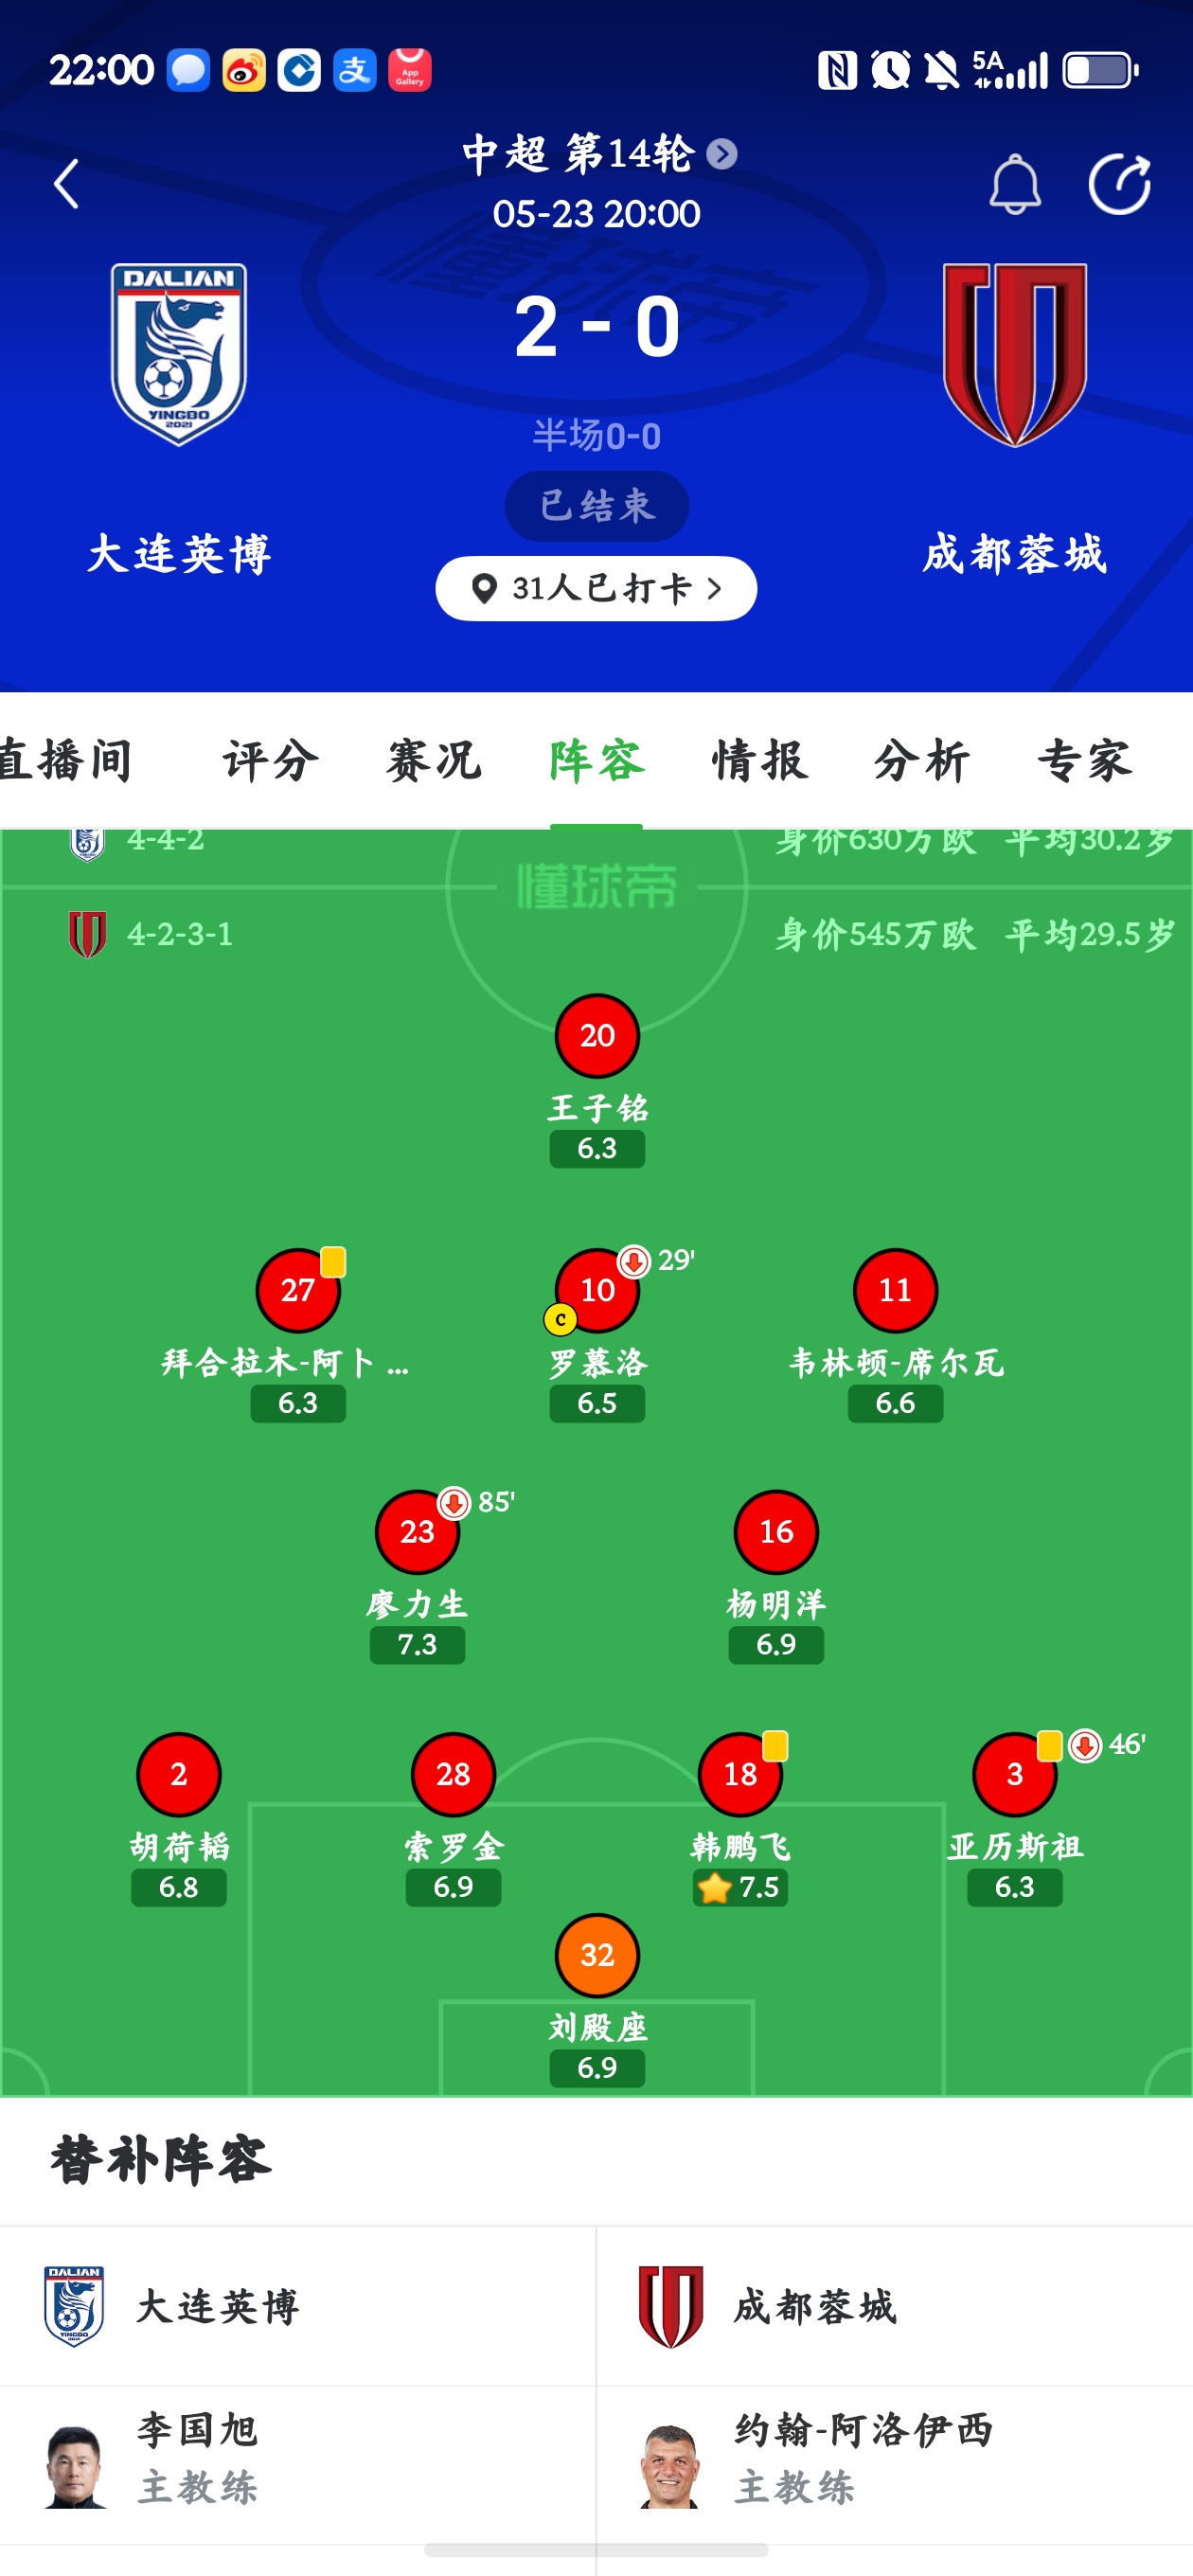The image size is (1193, 2576).
Task: Open the 情报 tab
Action: click(x=759, y=761)
